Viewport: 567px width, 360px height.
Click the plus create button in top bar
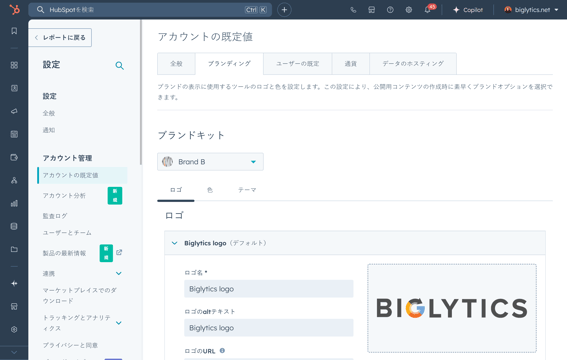284,10
